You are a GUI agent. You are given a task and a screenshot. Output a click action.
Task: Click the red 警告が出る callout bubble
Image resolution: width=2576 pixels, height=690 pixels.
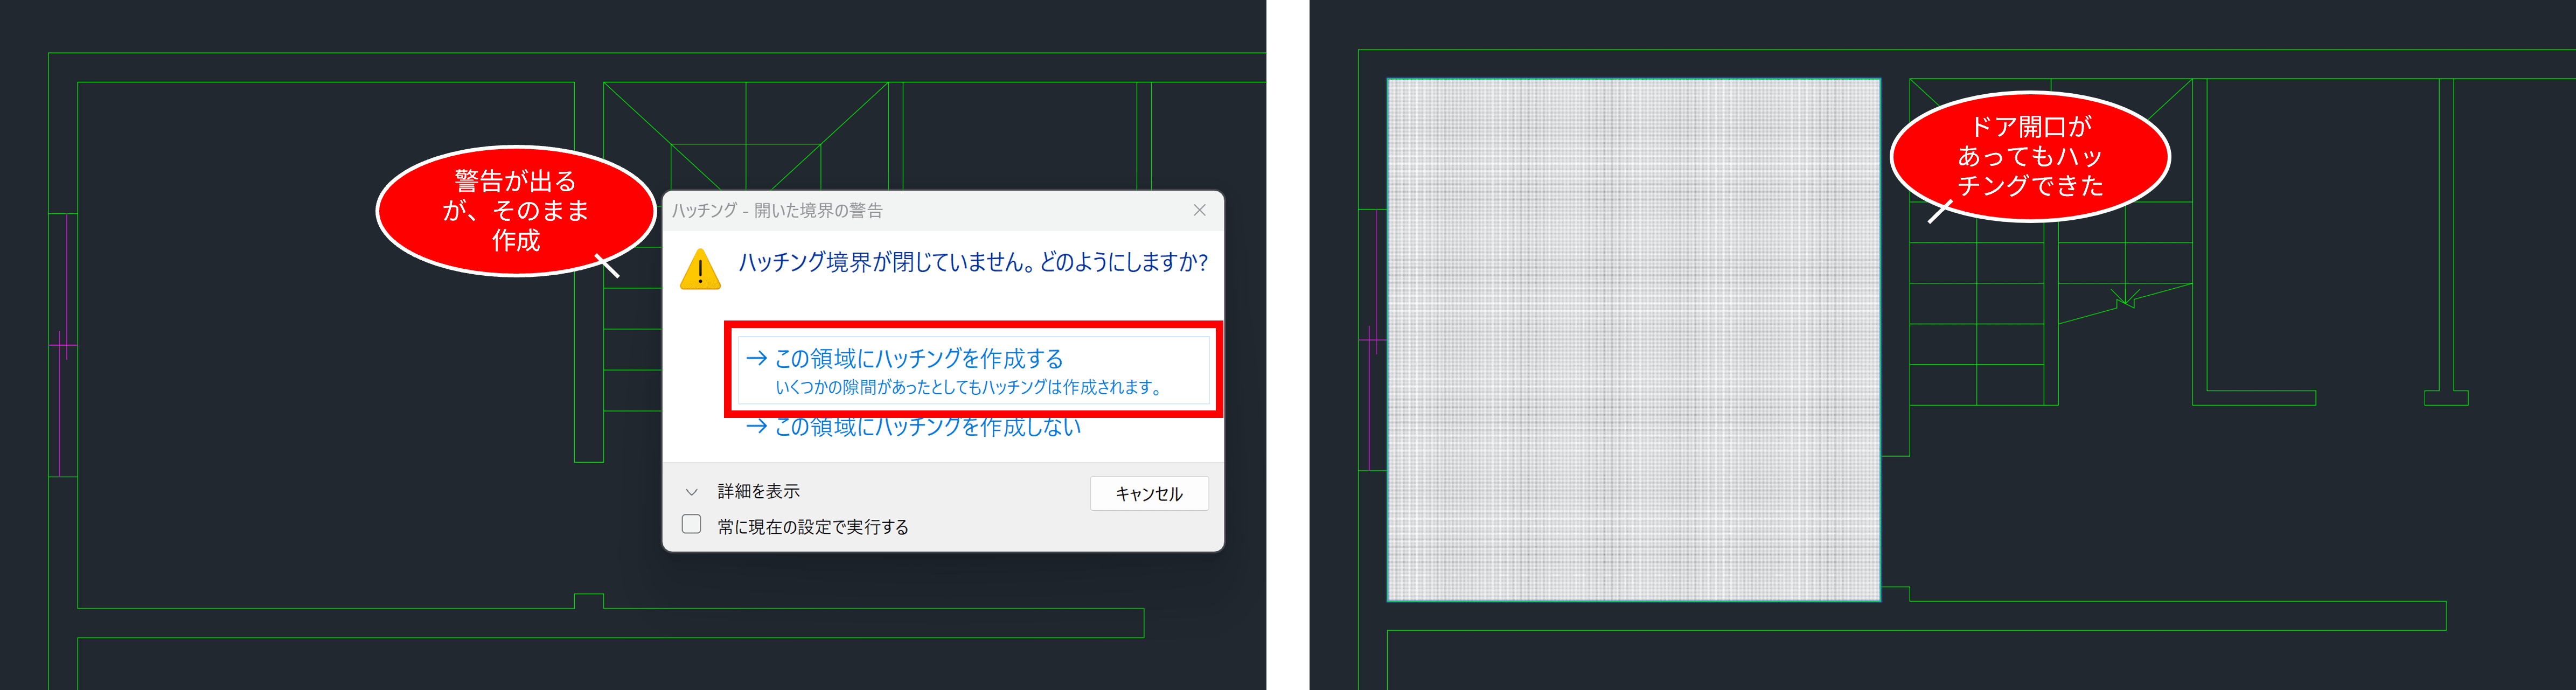(515, 210)
